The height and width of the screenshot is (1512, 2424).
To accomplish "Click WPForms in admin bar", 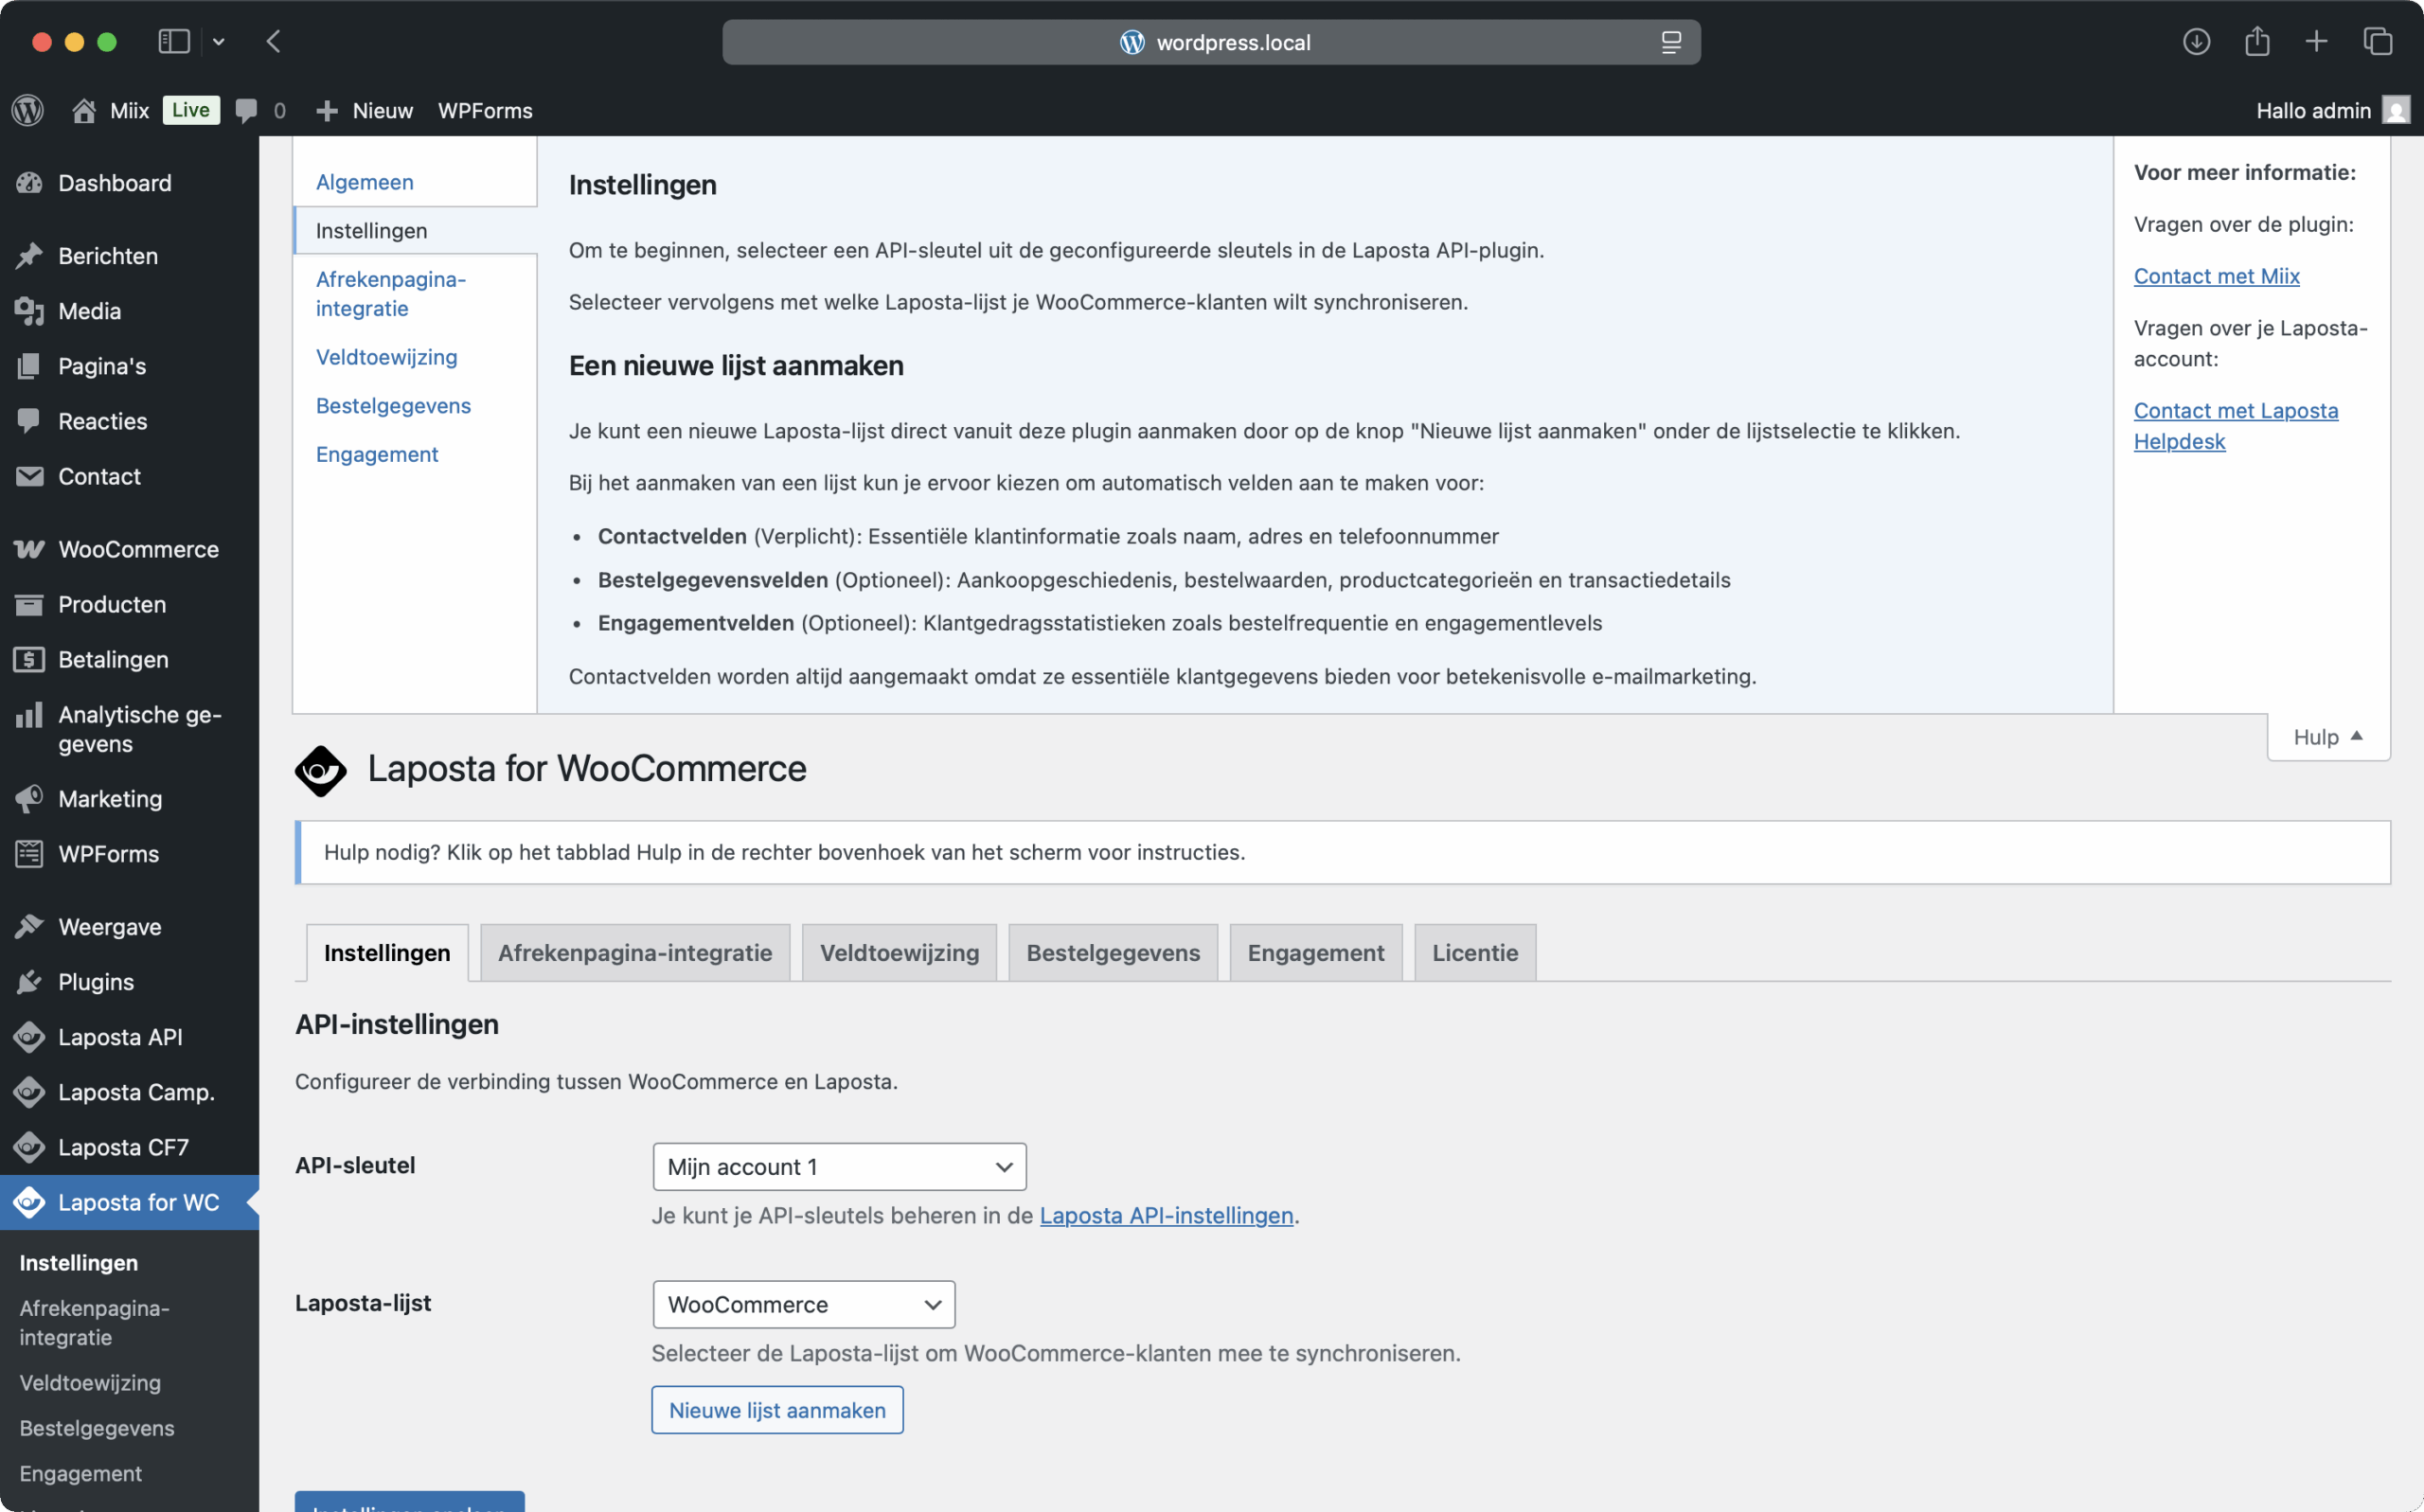I will 485,110.
